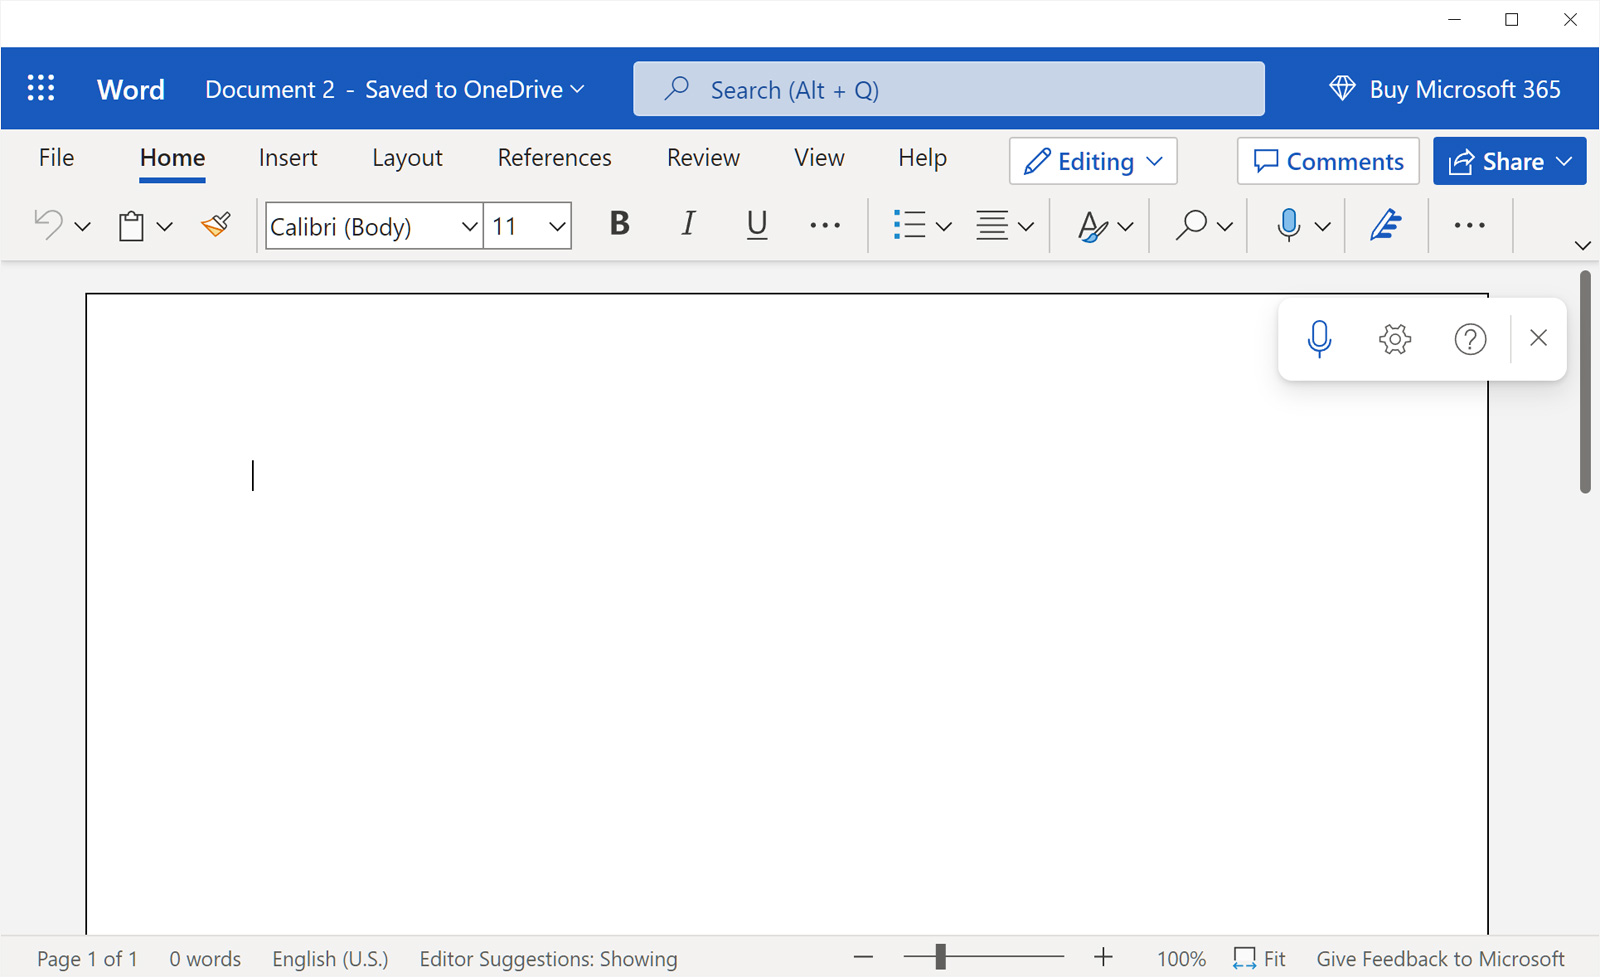Click the vertical scrollbar thumb

(1585, 381)
